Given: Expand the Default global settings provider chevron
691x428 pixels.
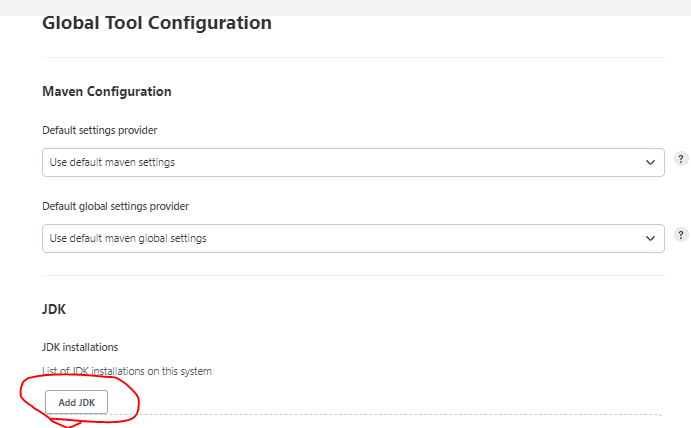Looking at the screenshot, I should 650,238.
